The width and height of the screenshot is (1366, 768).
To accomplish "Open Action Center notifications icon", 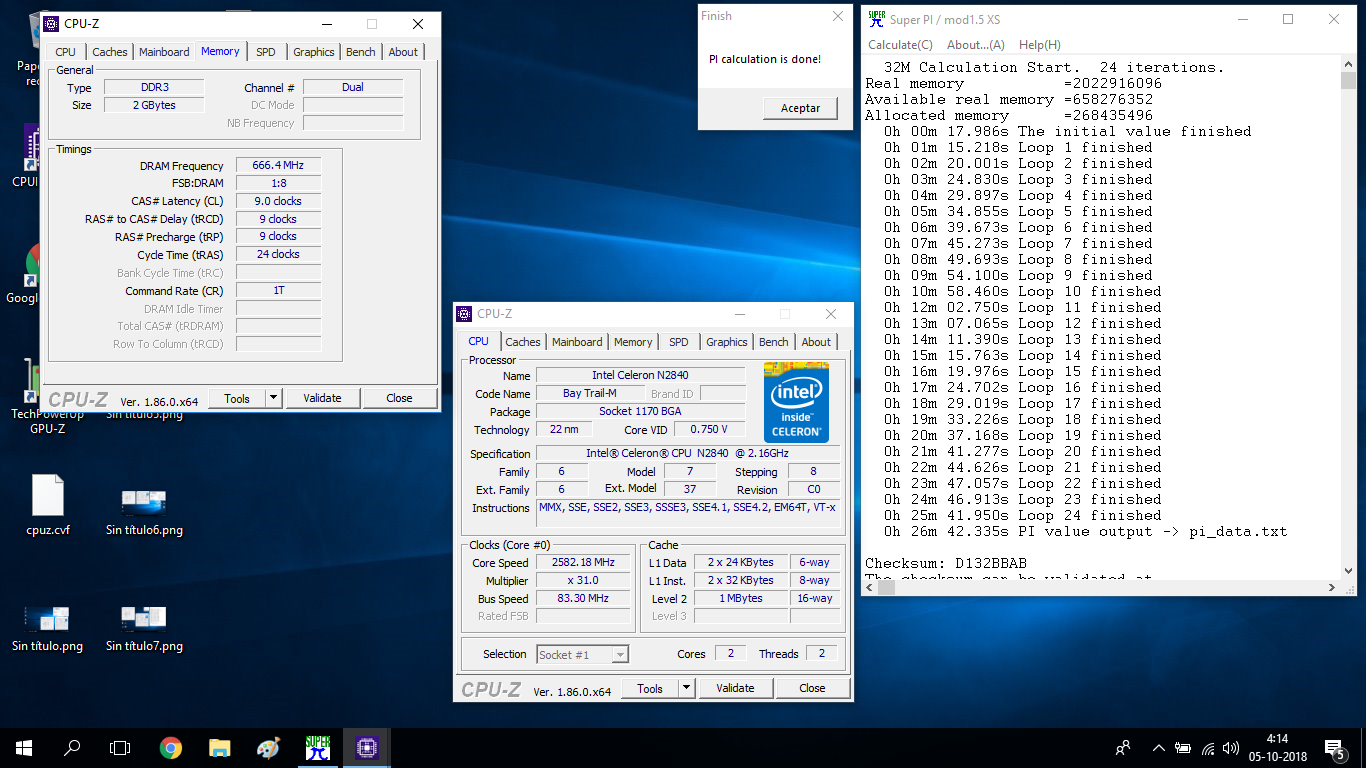I will coord(1334,747).
